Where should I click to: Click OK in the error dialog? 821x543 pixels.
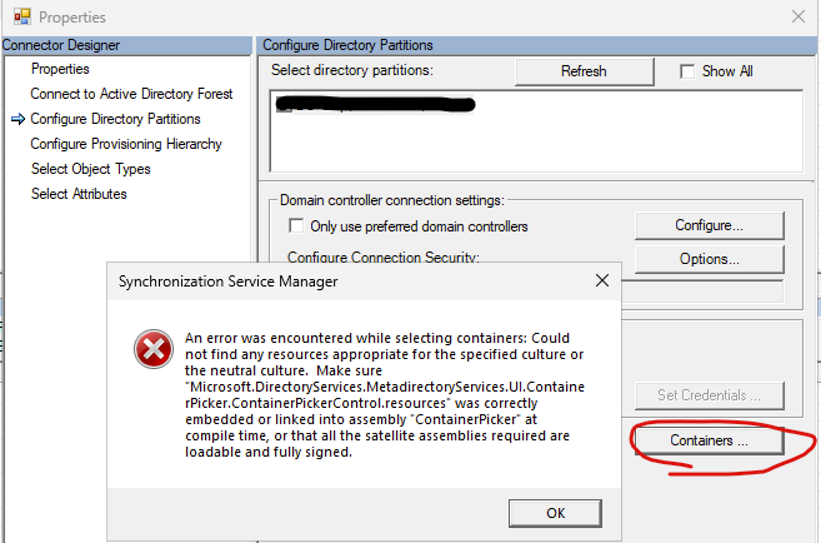click(x=555, y=513)
